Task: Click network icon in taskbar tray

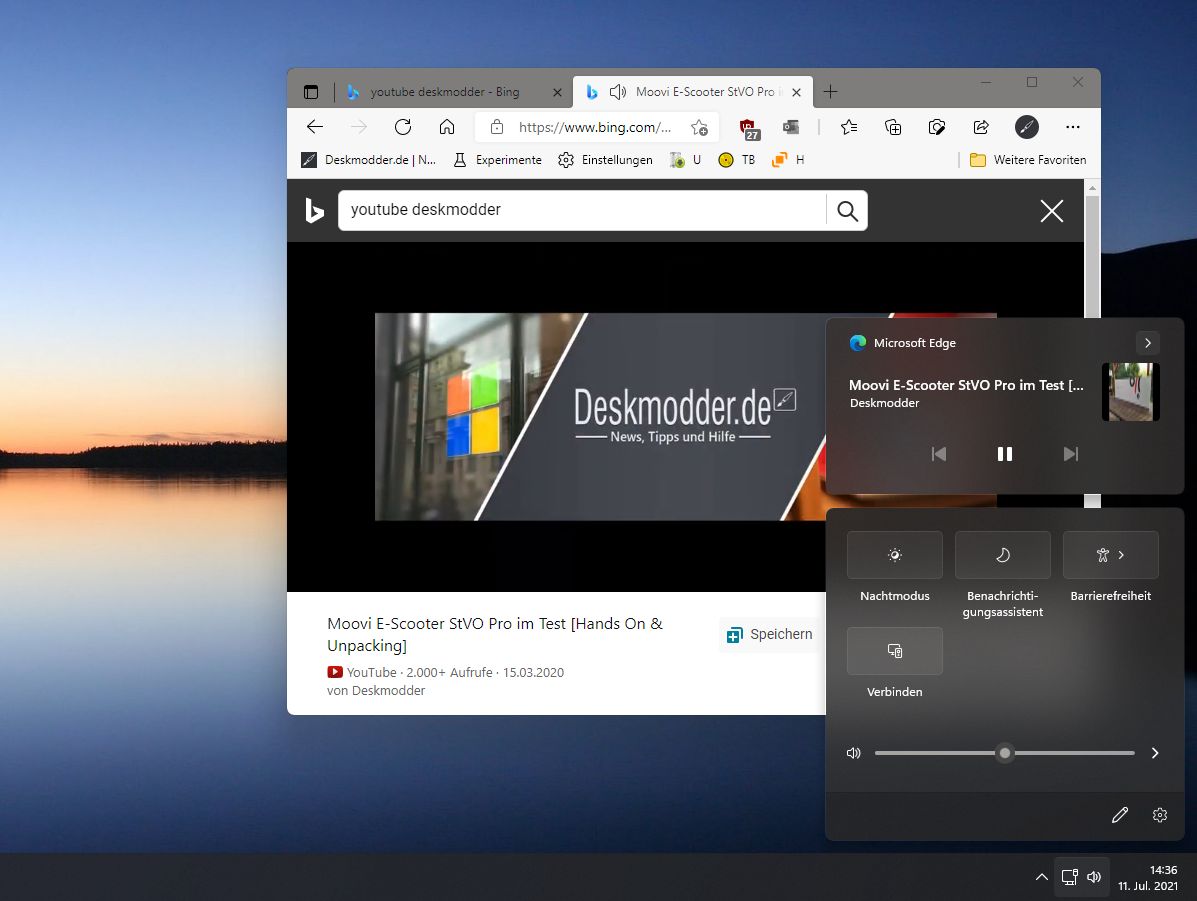Action: 1070,877
